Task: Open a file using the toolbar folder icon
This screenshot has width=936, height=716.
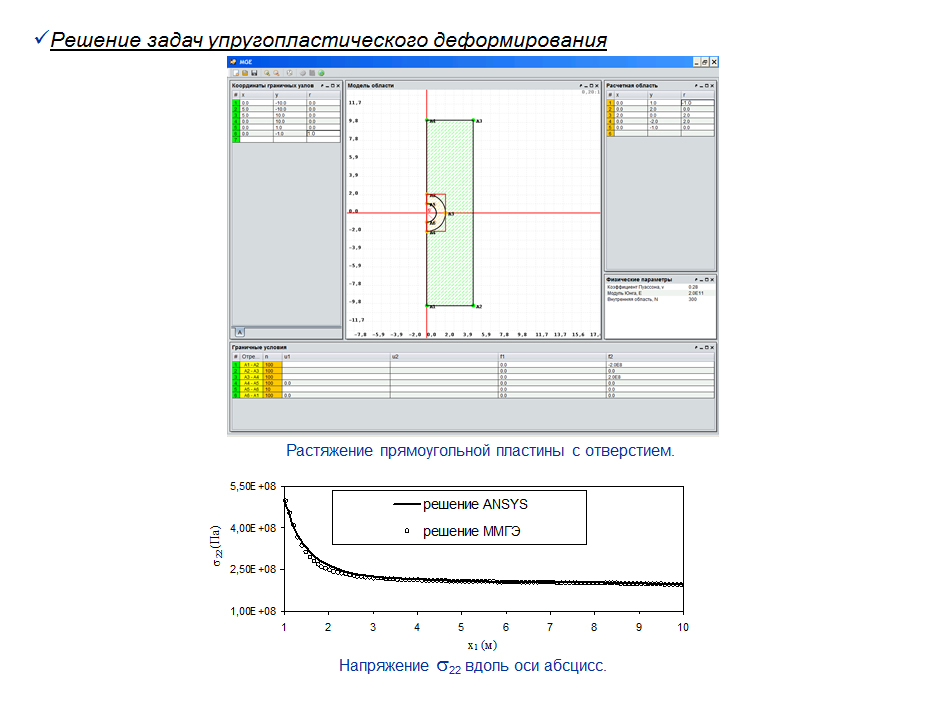Action: pyautogui.click(x=245, y=73)
